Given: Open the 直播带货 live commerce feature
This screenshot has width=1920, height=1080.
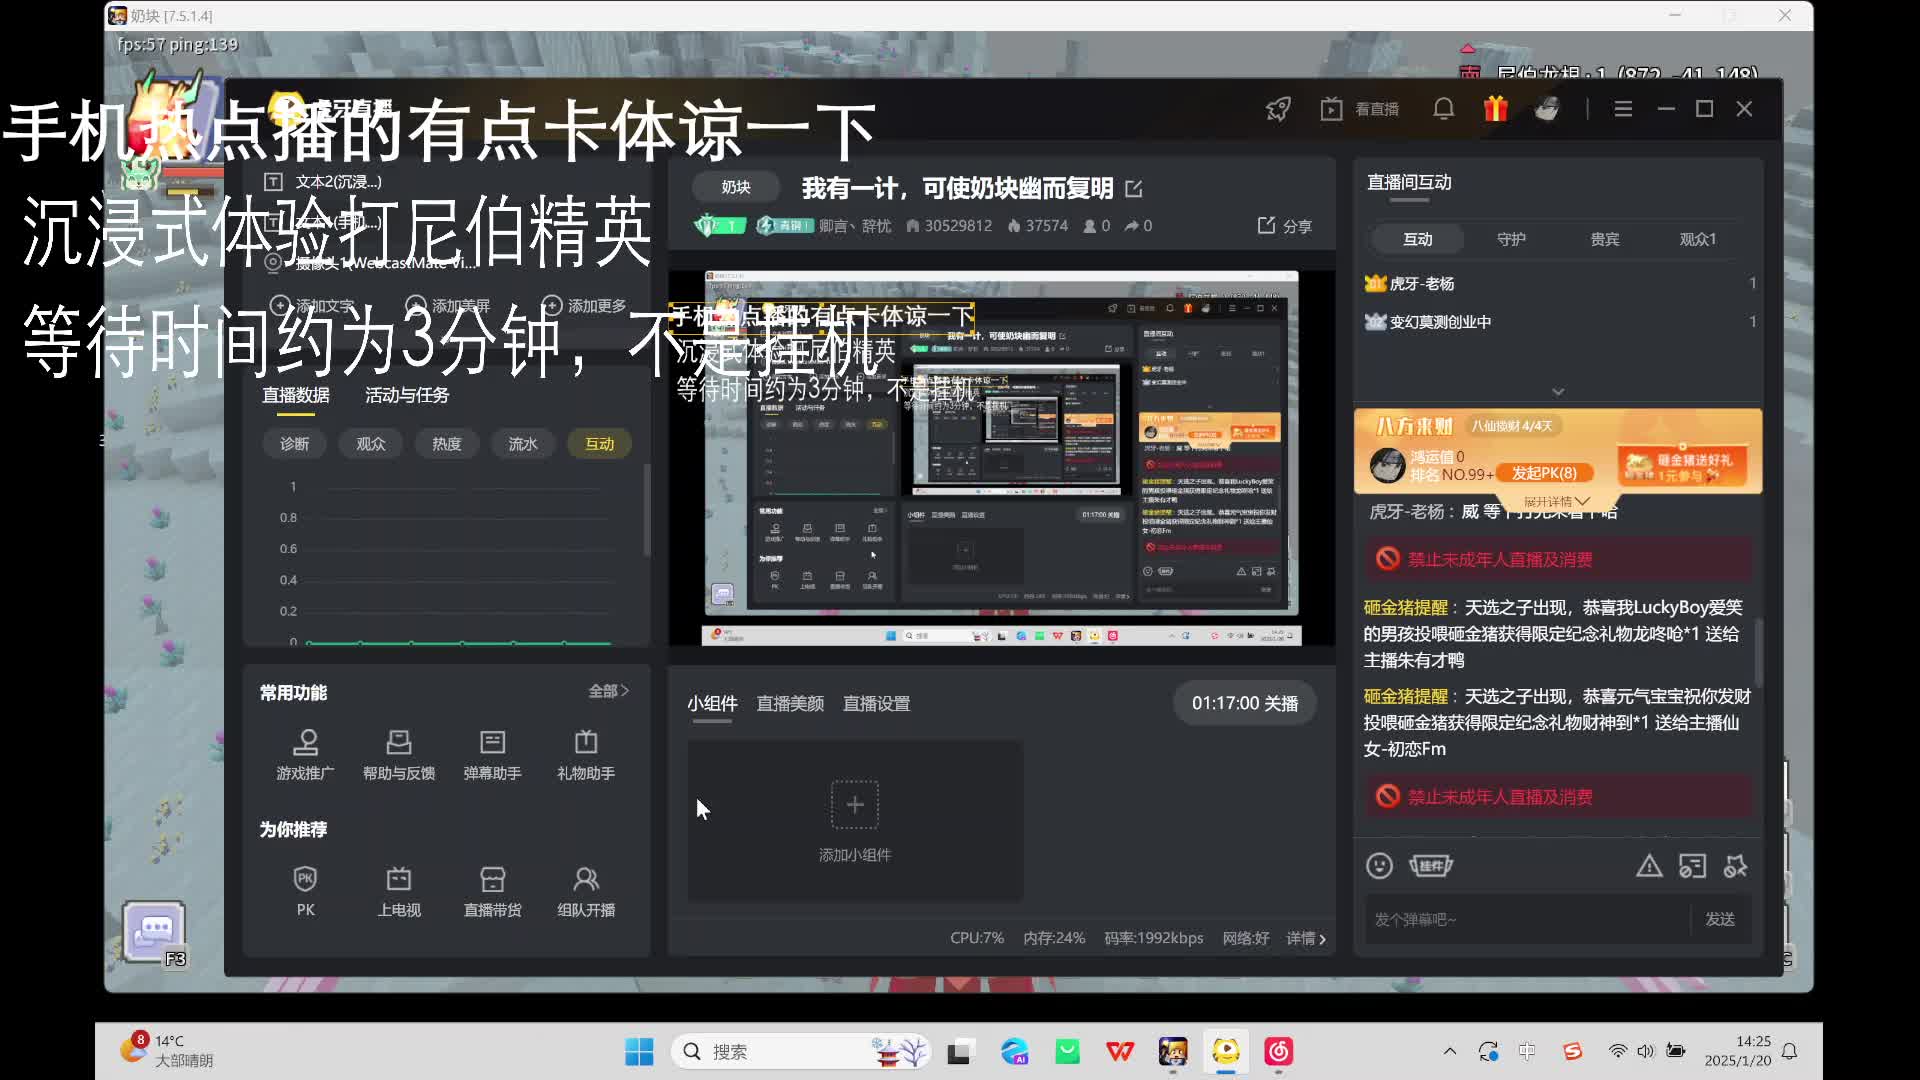Looking at the screenshot, I should coord(492,890).
